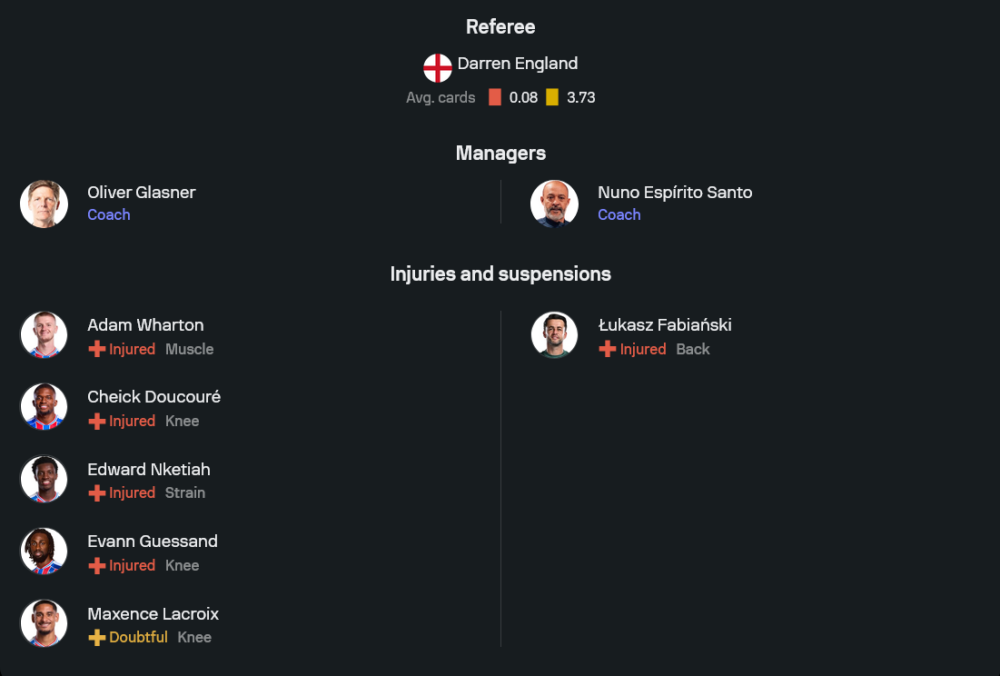Click the red card average icon
This screenshot has width=1000, height=676.
(x=495, y=98)
